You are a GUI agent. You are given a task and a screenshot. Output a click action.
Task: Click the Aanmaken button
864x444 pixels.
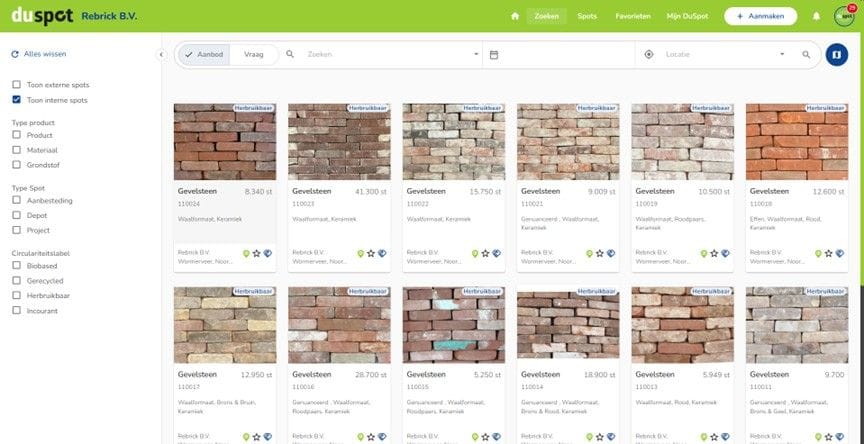[760, 16]
